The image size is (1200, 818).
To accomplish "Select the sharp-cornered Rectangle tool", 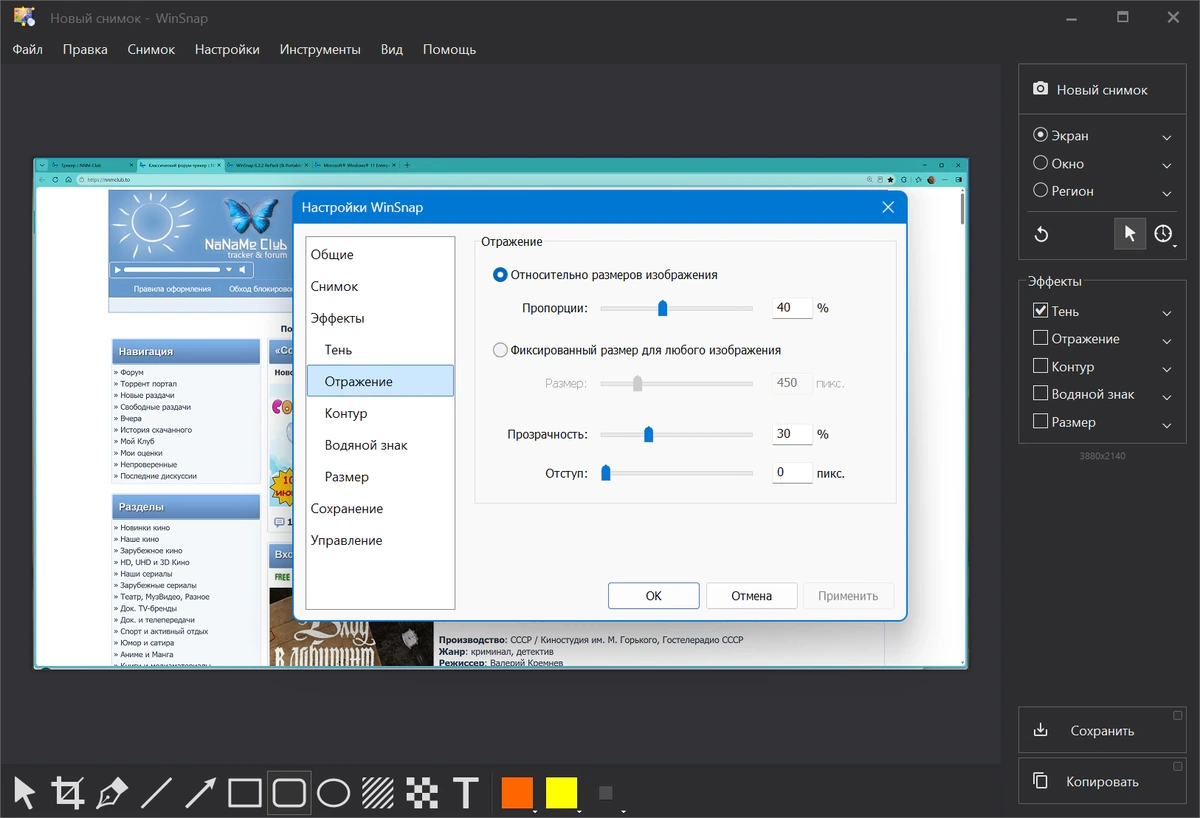I will [x=244, y=793].
